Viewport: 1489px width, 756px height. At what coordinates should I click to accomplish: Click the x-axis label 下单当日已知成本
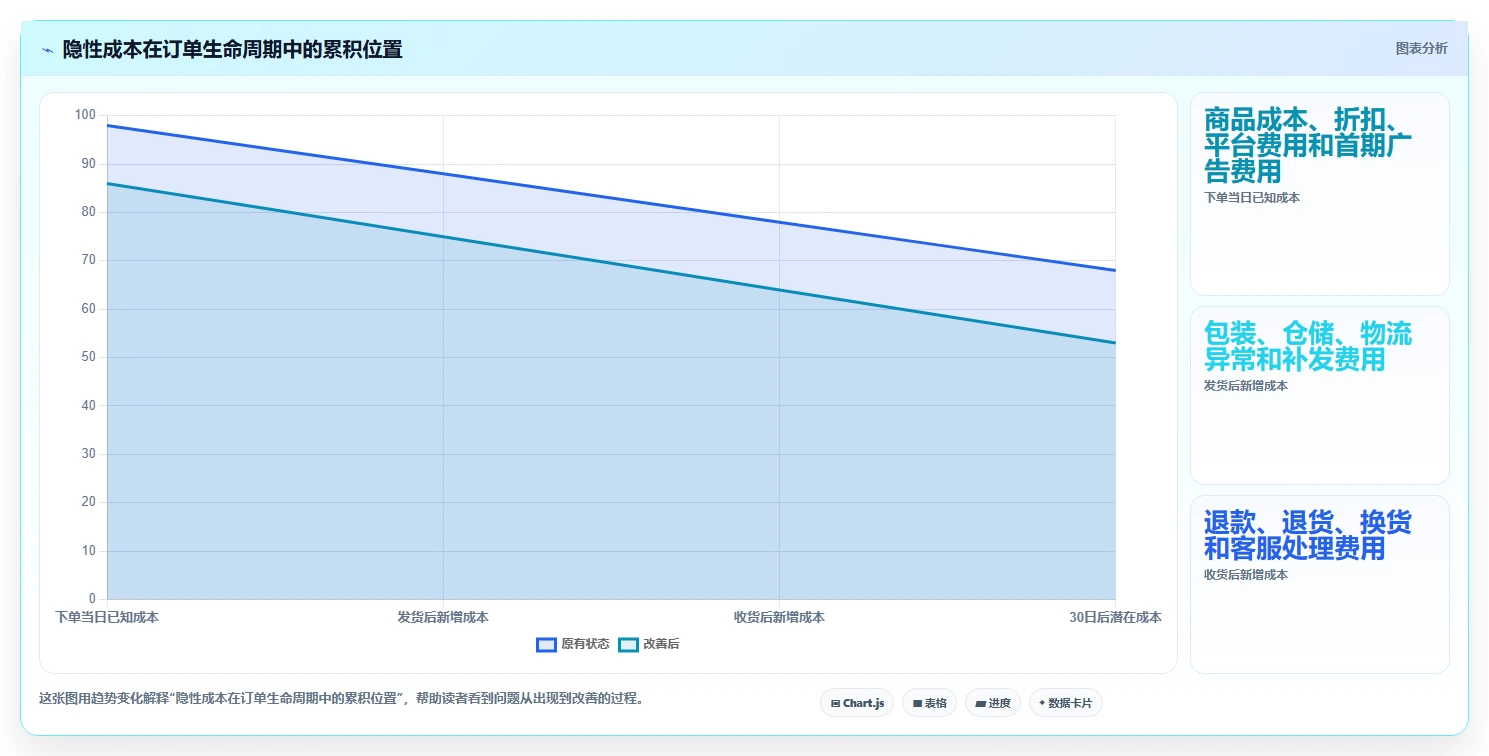107,617
